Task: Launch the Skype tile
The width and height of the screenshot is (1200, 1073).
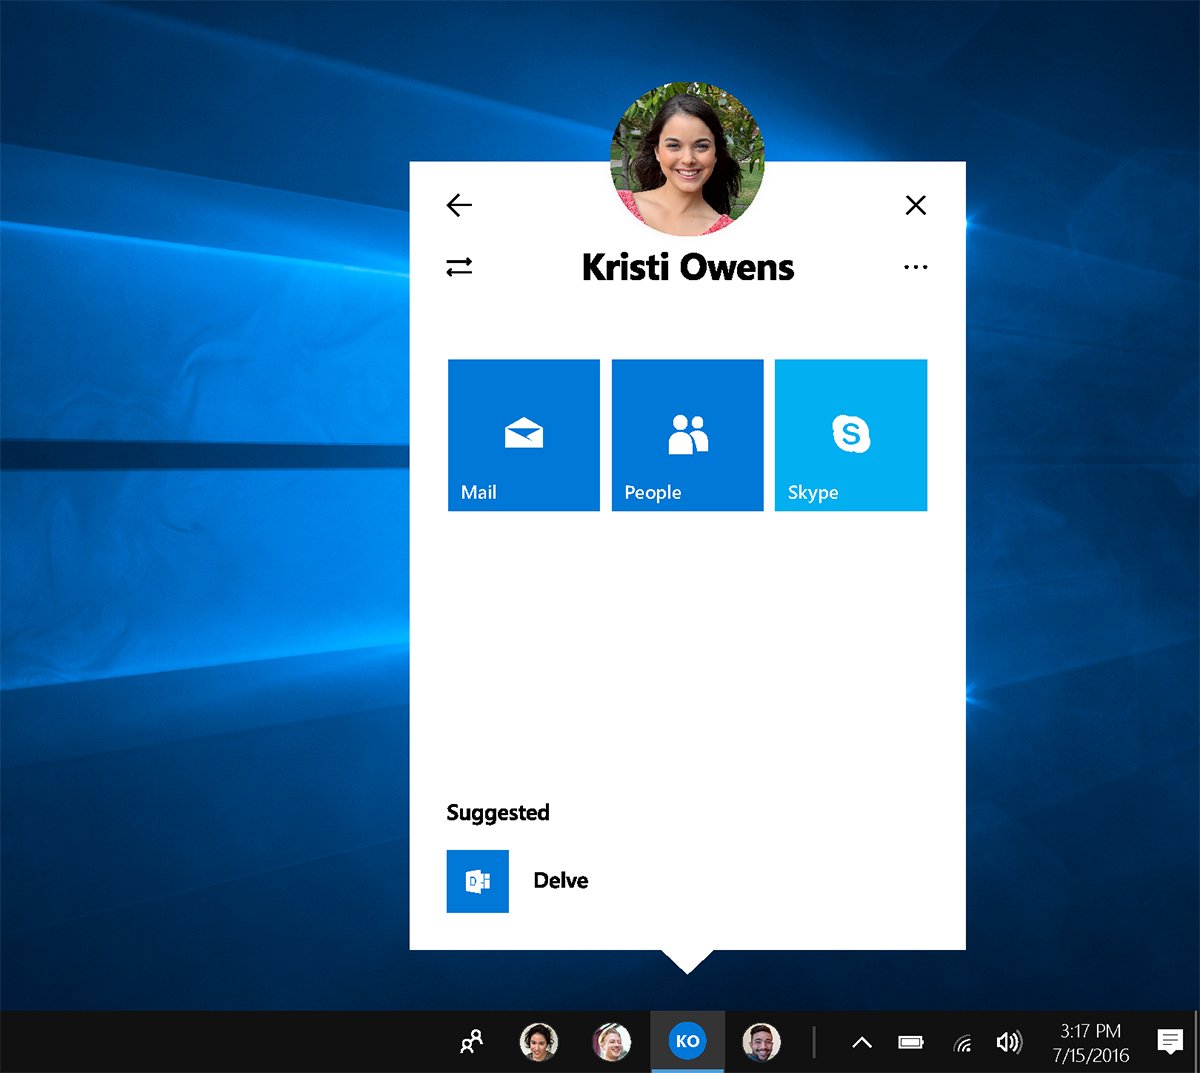Action: click(851, 435)
